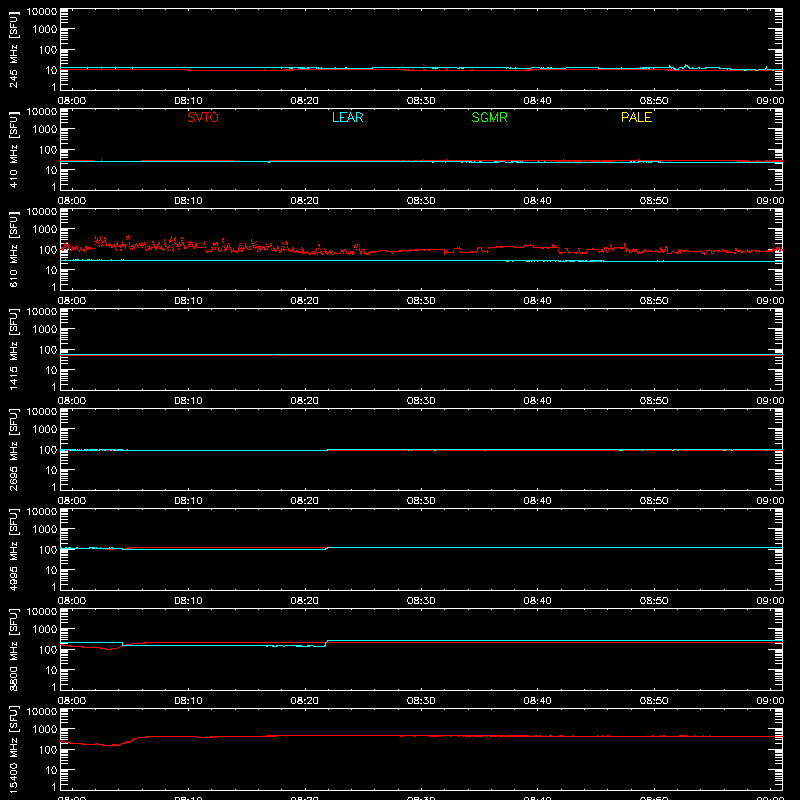
Task: Click the cyan LEAR legend label
Action: (x=347, y=117)
